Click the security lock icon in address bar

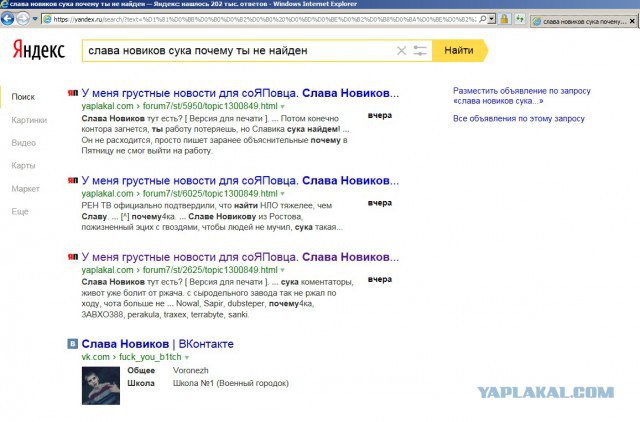[504, 19]
